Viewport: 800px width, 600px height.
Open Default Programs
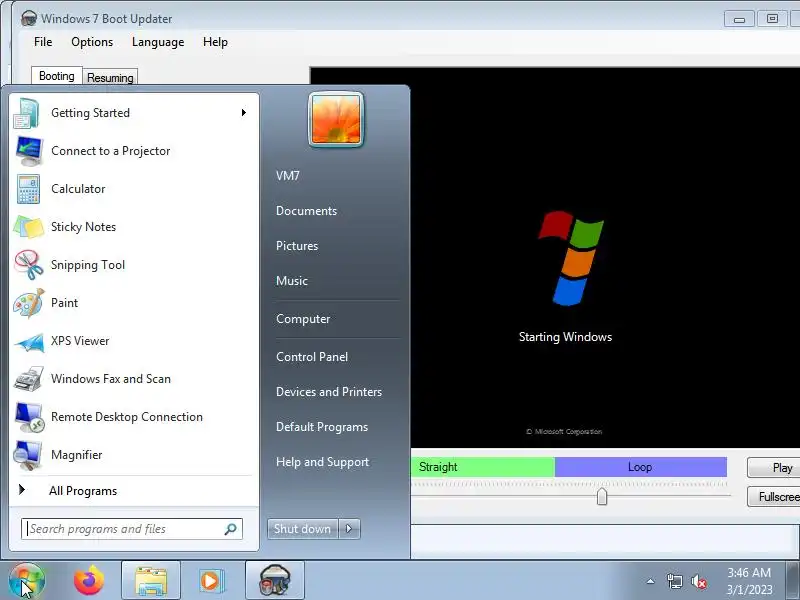[x=321, y=427]
